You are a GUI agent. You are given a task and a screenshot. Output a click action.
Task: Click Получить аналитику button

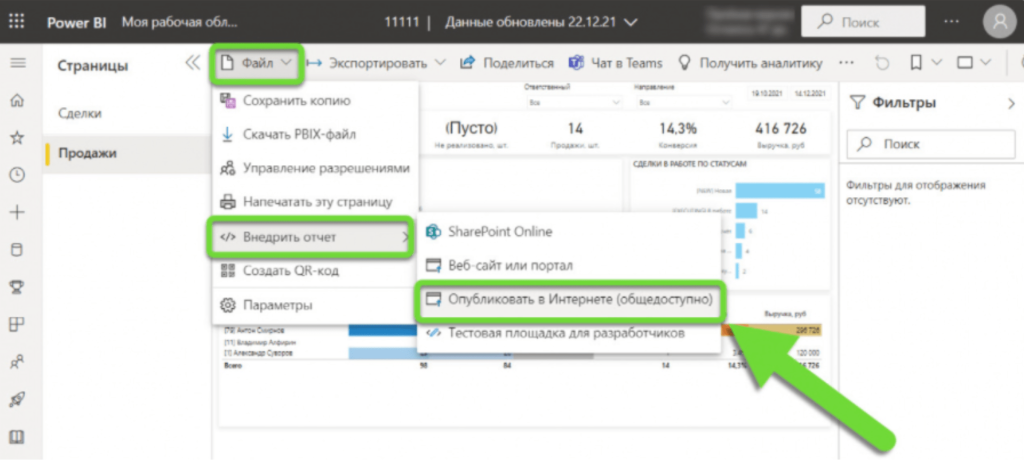click(750, 63)
